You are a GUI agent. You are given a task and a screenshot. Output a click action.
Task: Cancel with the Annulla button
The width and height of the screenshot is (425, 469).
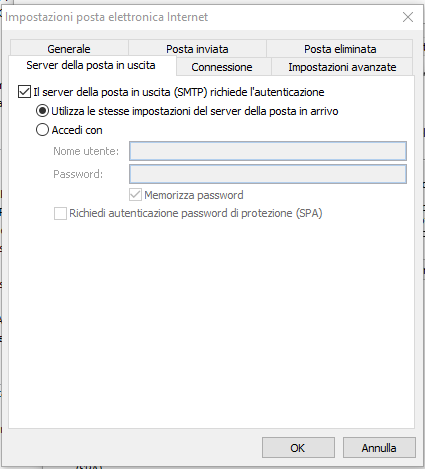point(379,448)
